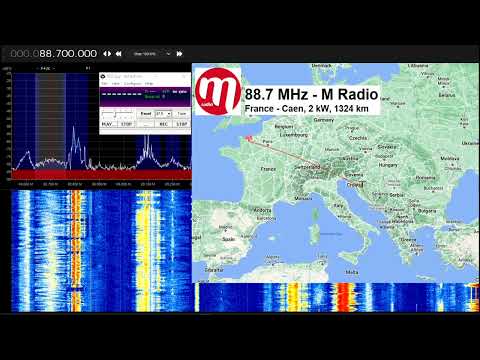Click the 'Paris' label on the map

point(267,142)
